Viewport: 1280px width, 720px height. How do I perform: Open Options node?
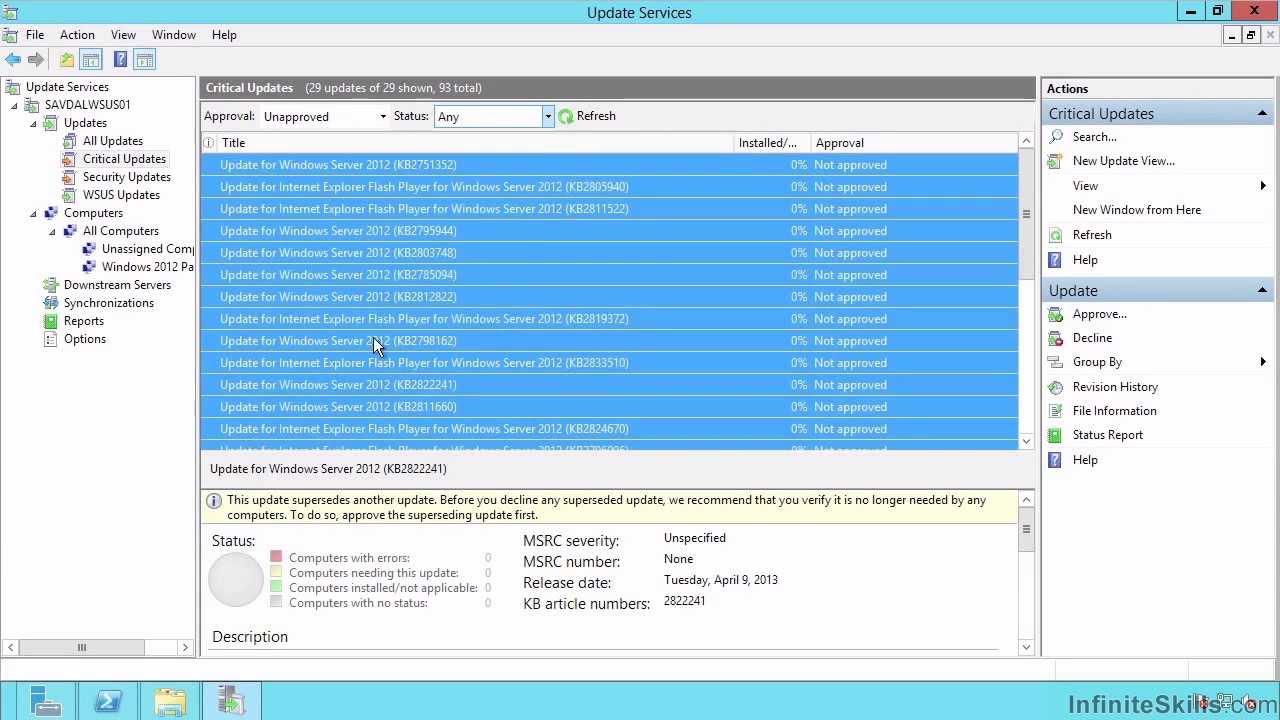click(x=85, y=339)
